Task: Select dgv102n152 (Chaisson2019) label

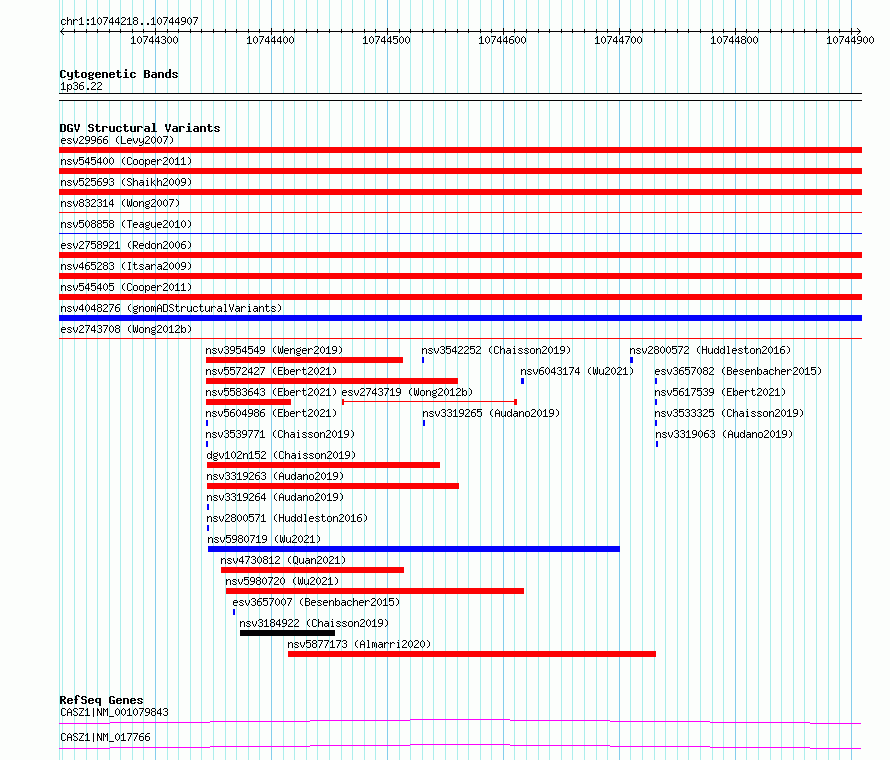Action: click(281, 455)
